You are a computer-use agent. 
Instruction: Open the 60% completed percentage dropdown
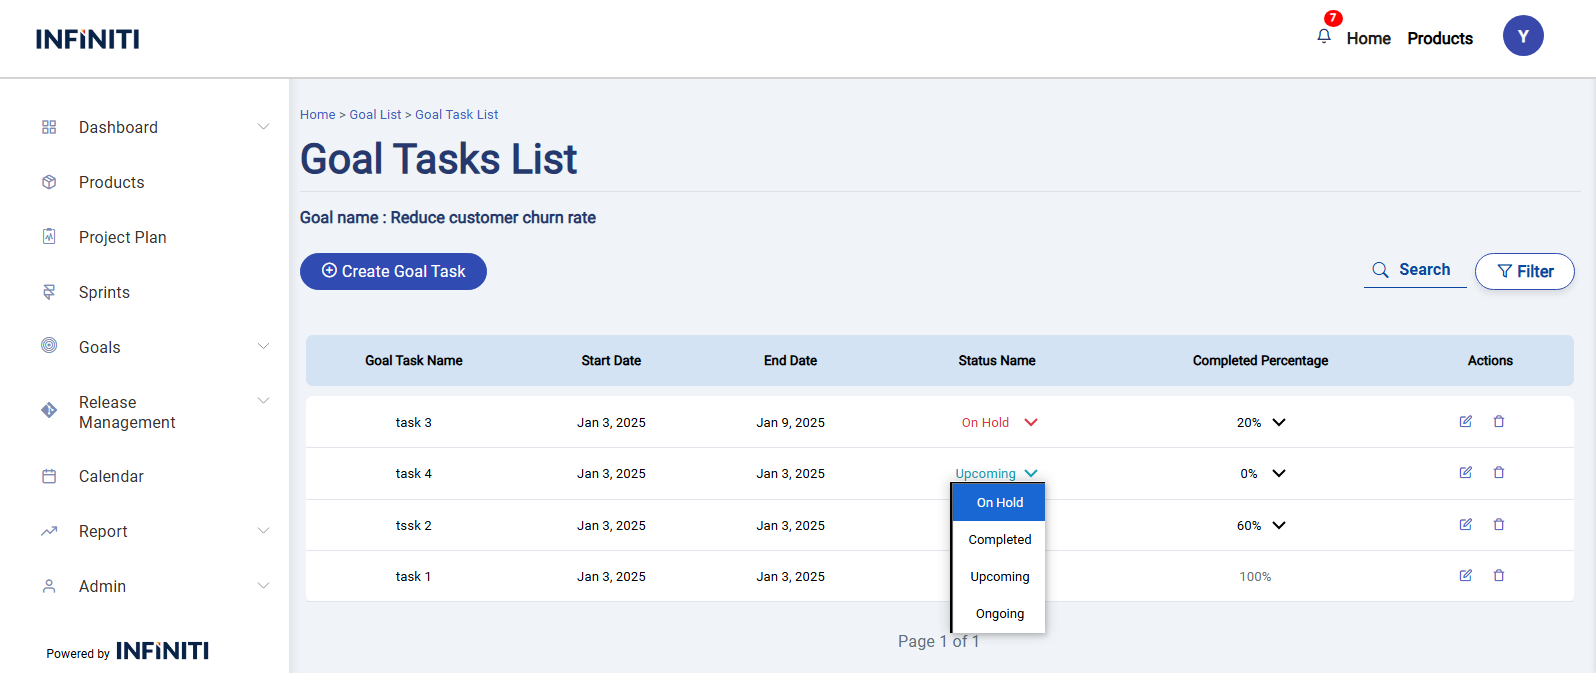point(1278,526)
